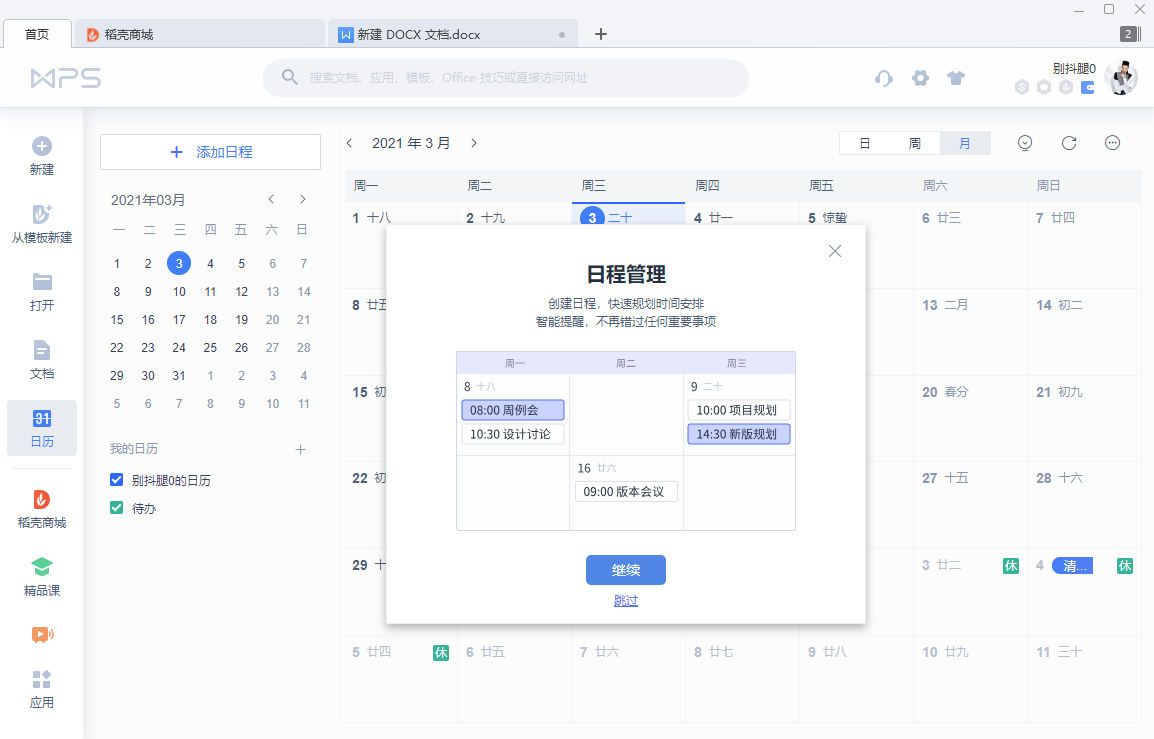This screenshot has height=739, width=1154.
Task: Open the calendar more-options ellipsis icon
Action: [1112, 143]
